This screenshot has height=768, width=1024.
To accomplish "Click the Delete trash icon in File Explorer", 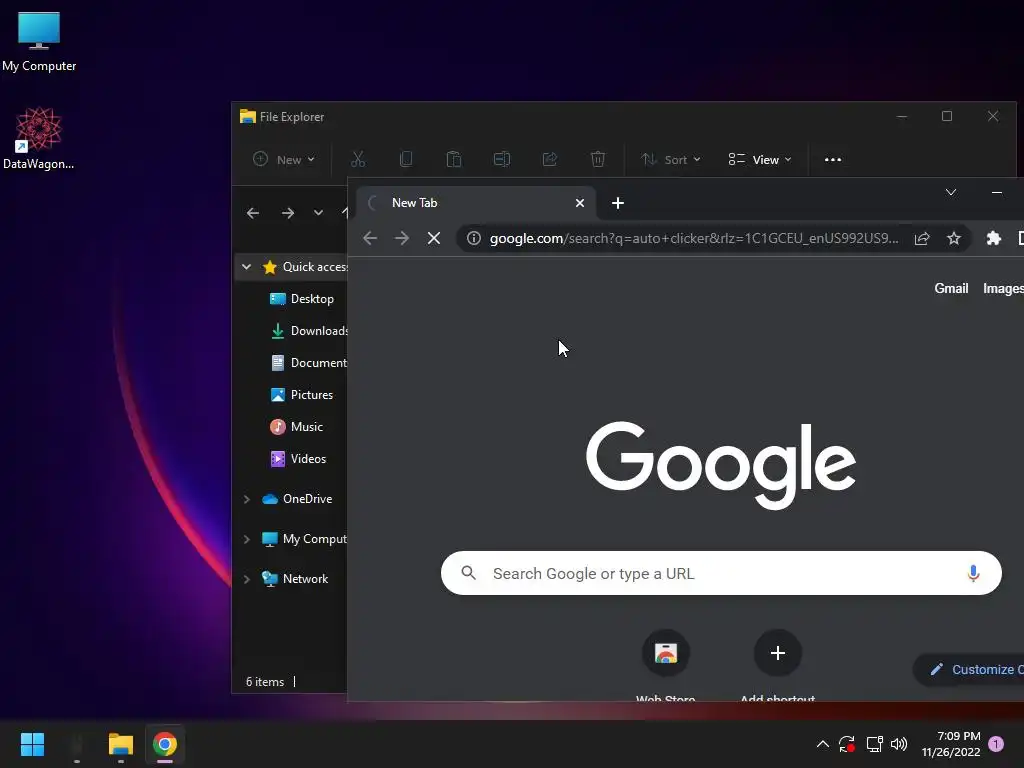I will click(x=598, y=159).
